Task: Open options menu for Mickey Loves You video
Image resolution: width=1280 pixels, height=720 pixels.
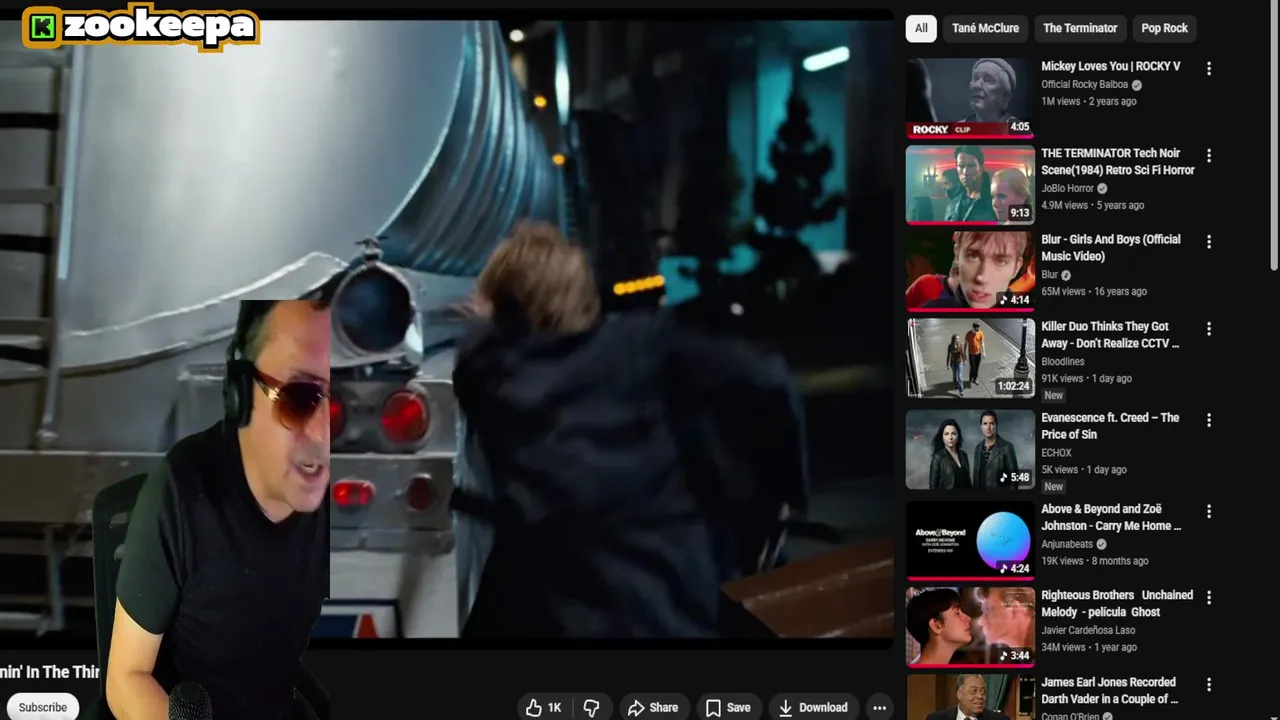Action: (x=1209, y=69)
